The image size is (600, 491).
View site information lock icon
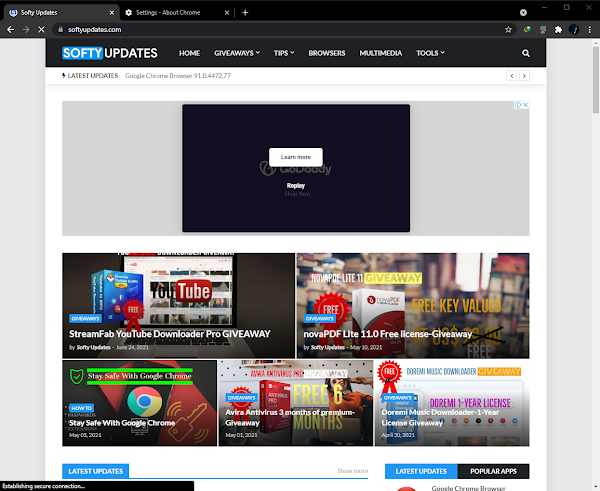click(x=60, y=29)
